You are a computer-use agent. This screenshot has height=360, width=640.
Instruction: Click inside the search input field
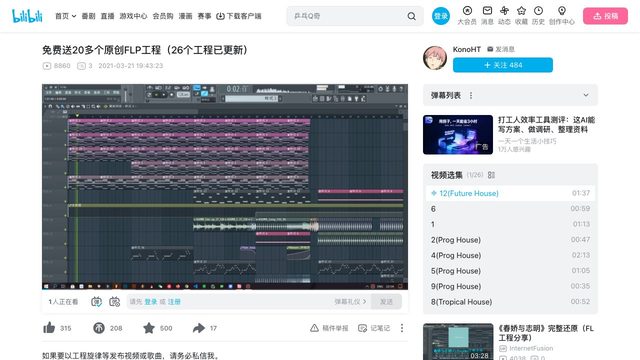(348, 16)
